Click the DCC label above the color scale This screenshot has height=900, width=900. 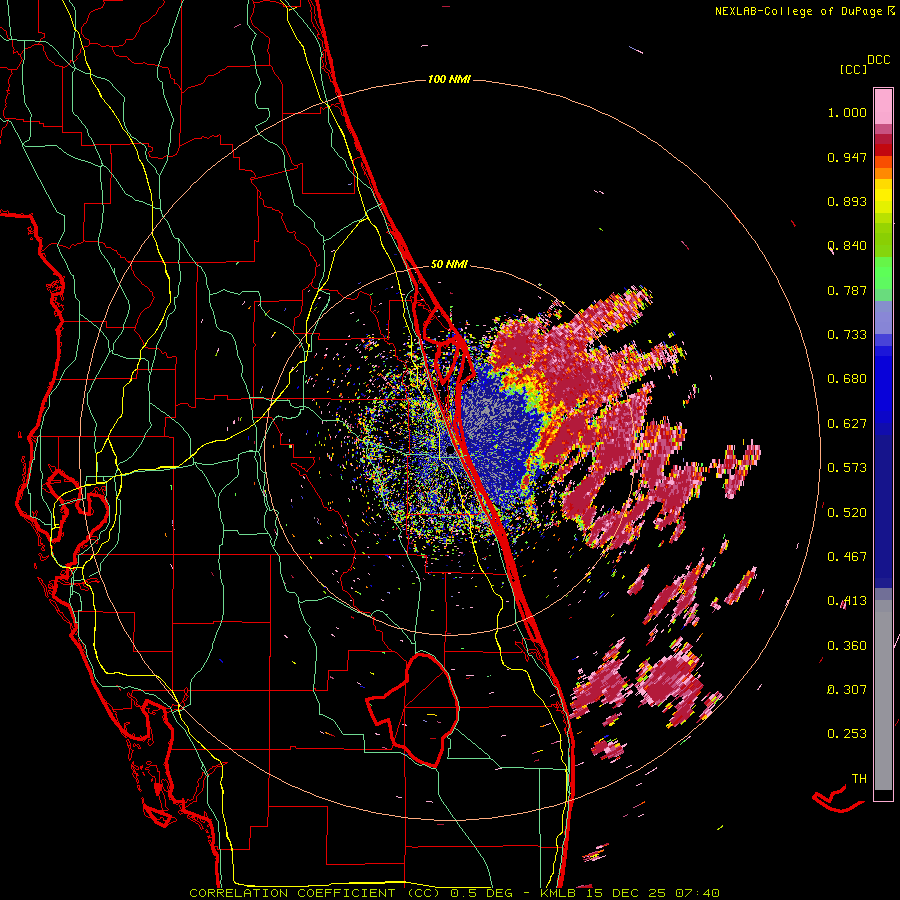coord(878,60)
